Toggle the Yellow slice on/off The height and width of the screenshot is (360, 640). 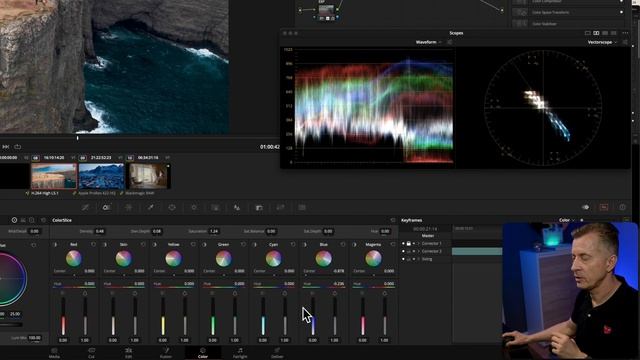pyautogui.click(x=155, y=244)
